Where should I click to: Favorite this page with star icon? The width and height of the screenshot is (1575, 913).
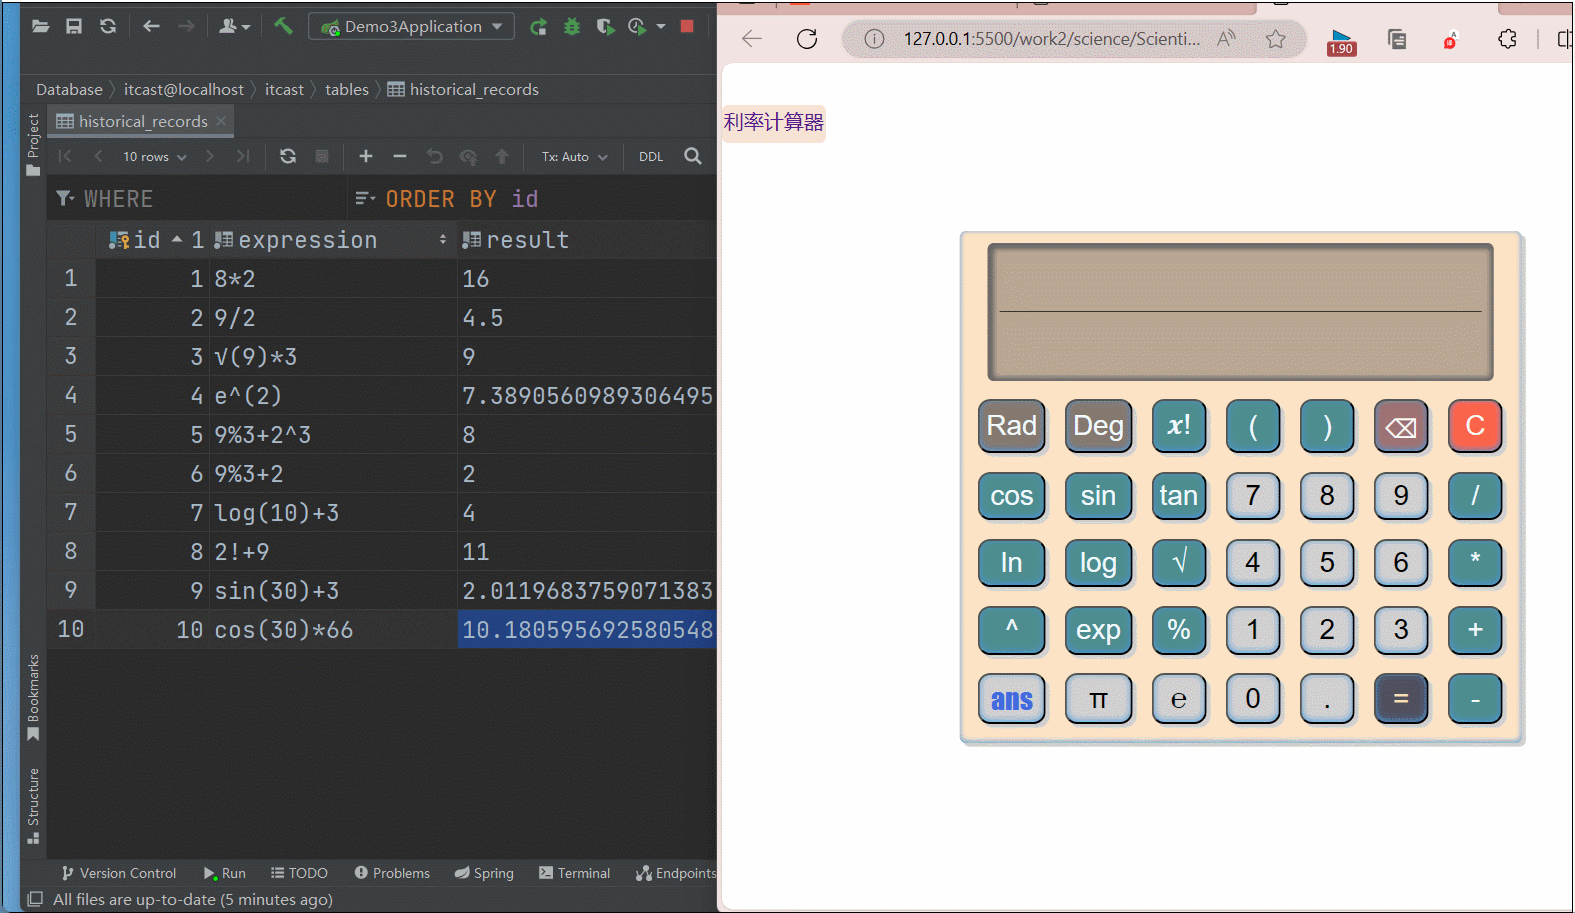(x=1275, y=39)
